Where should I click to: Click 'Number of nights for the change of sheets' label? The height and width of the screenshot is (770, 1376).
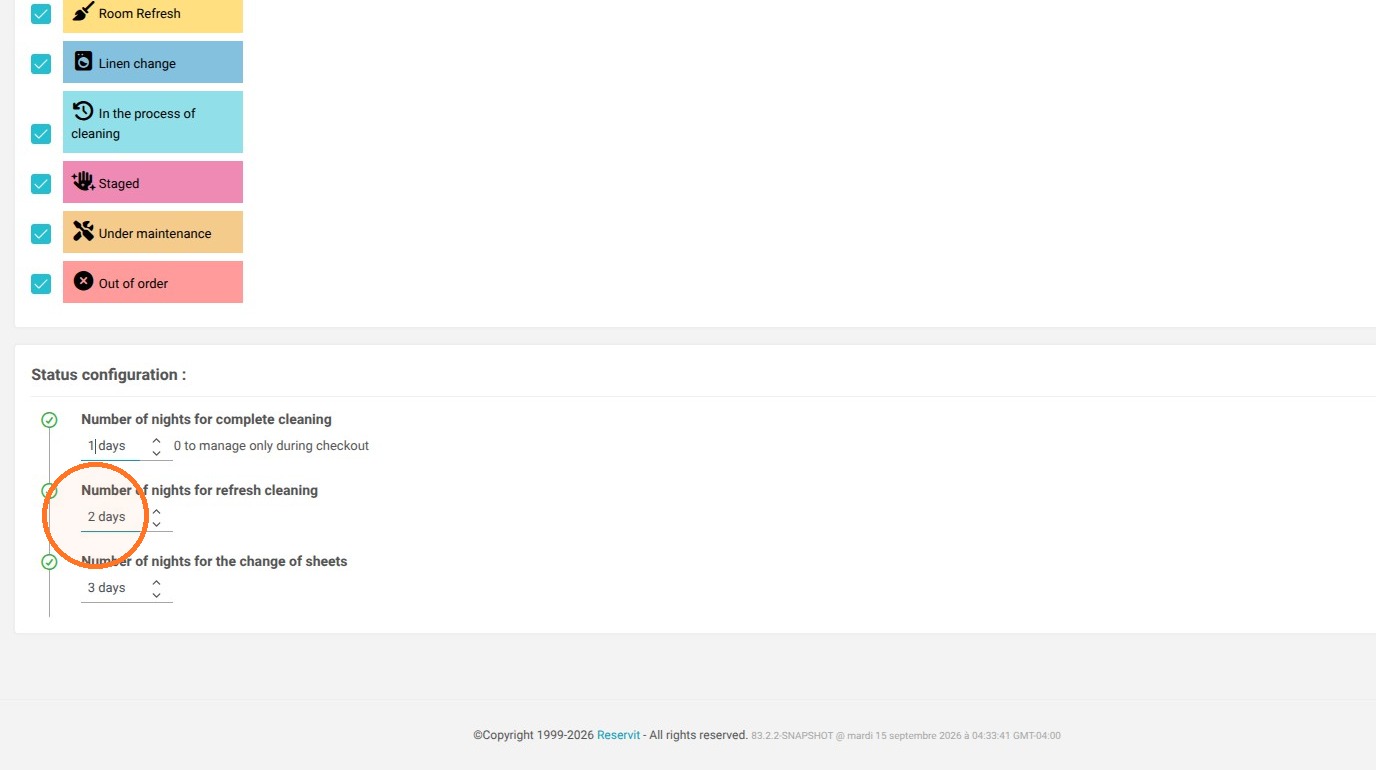pyautogui.click(x=214, y=562)
